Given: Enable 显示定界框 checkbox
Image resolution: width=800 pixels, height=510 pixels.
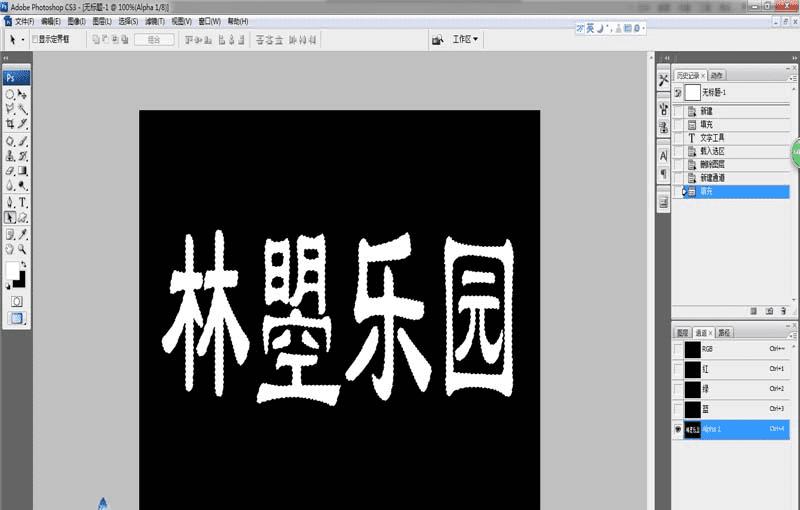Looking at the screenshot, I should point(35,39).
